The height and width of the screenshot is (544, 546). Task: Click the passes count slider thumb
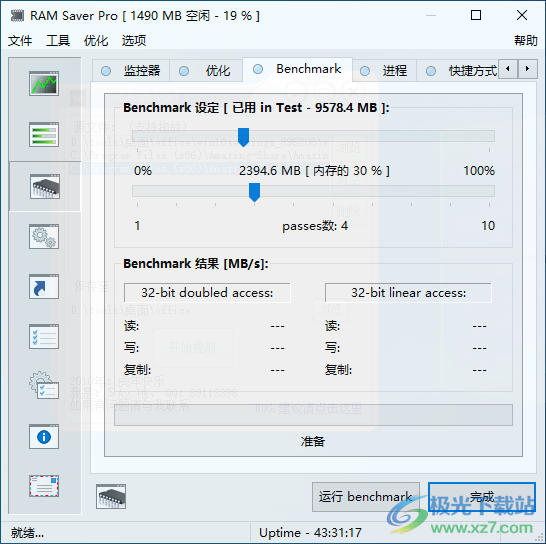[255, 192]
